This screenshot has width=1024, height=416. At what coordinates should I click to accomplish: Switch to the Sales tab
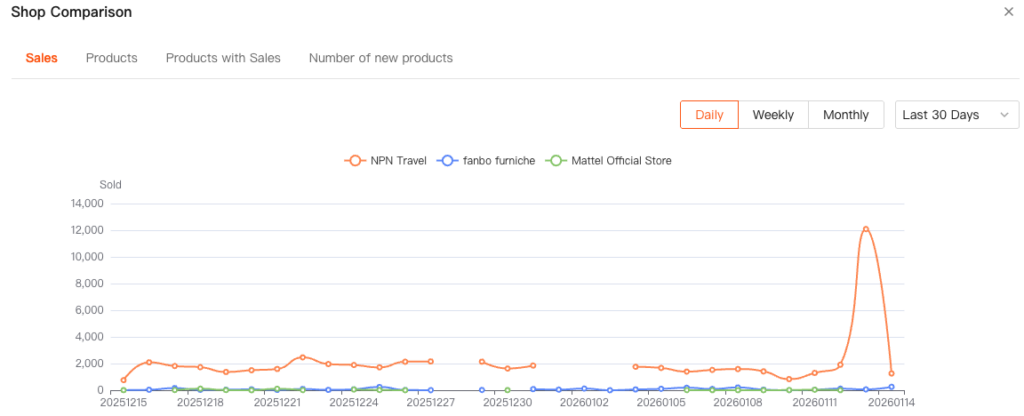tap(41, 58)
